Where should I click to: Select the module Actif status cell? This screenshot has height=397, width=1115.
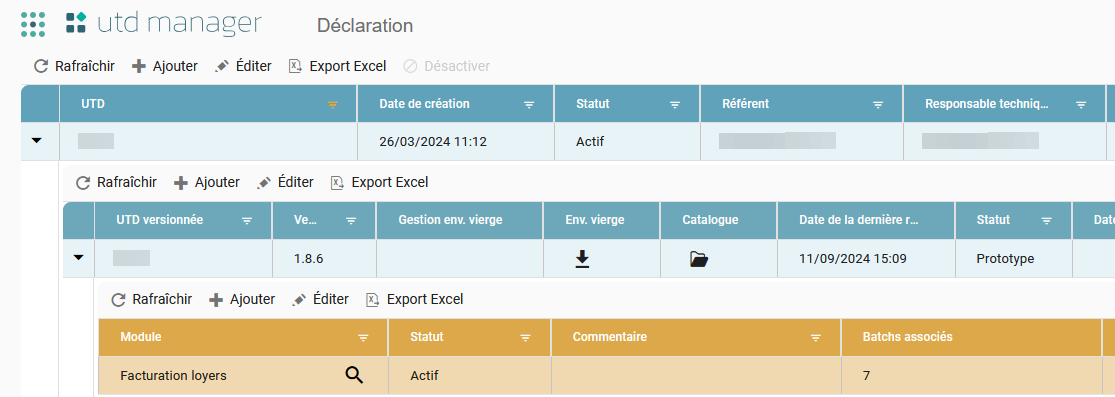(x=469, y=376)
